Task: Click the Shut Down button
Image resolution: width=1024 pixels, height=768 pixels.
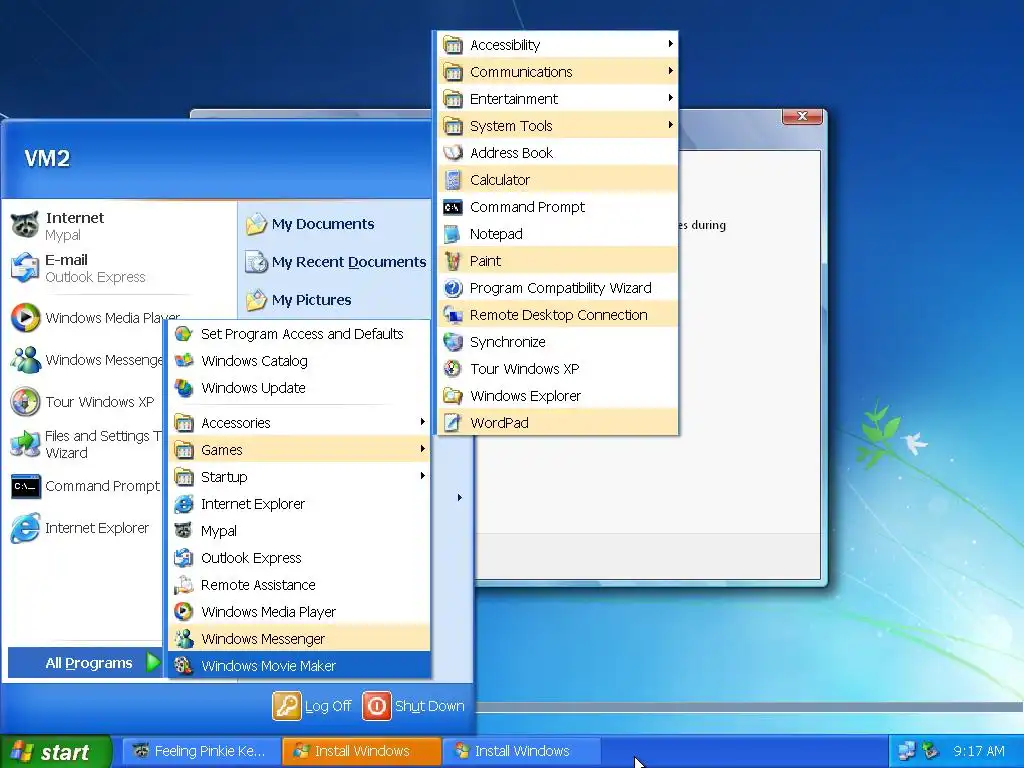Action: coord(413,706)
